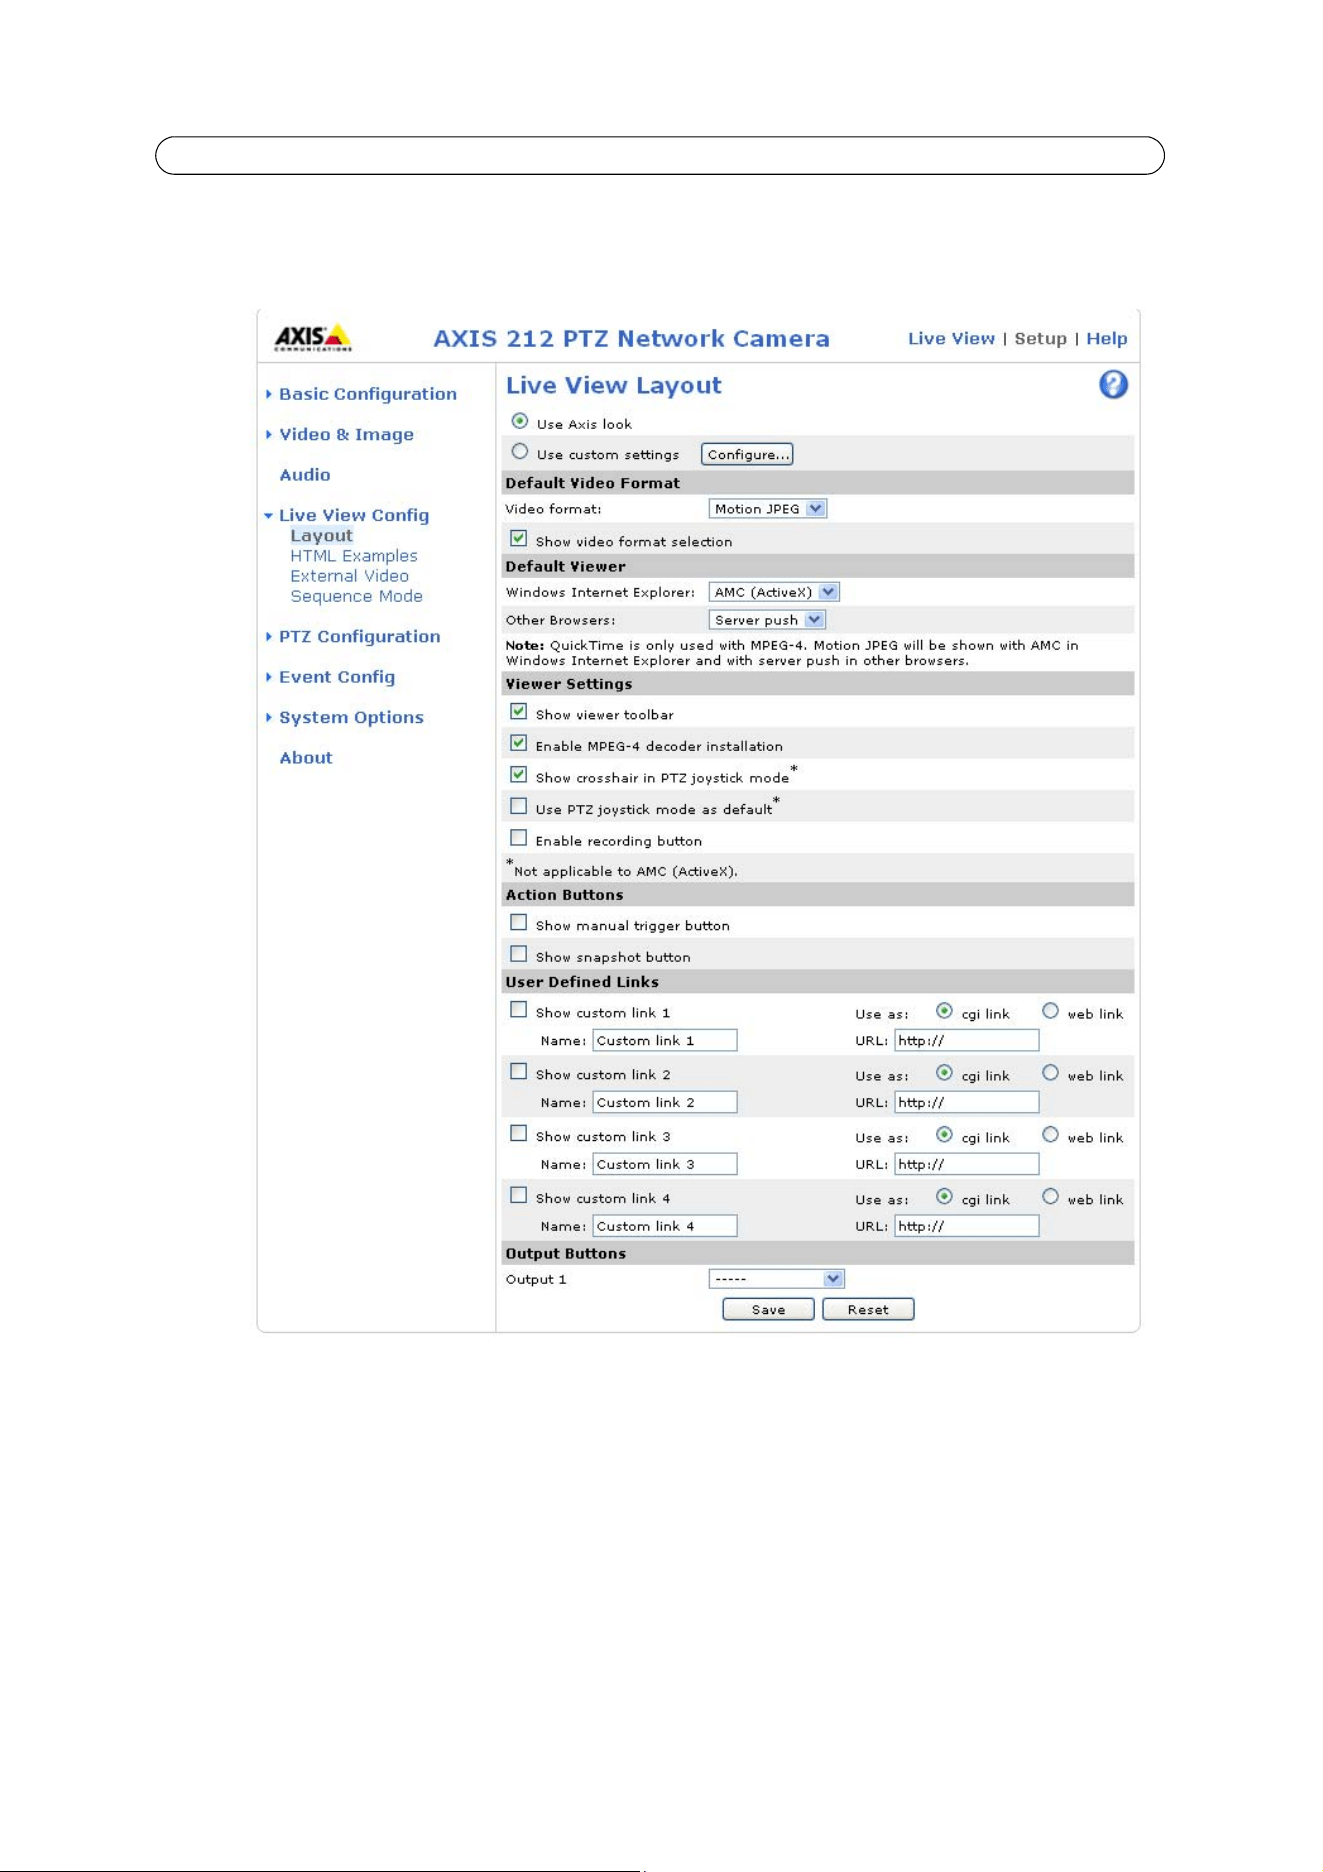The height and width of the screenshot is (1872, 1323).
Task: Click the Custom link 4 name field
Action: click(665, 1227)
